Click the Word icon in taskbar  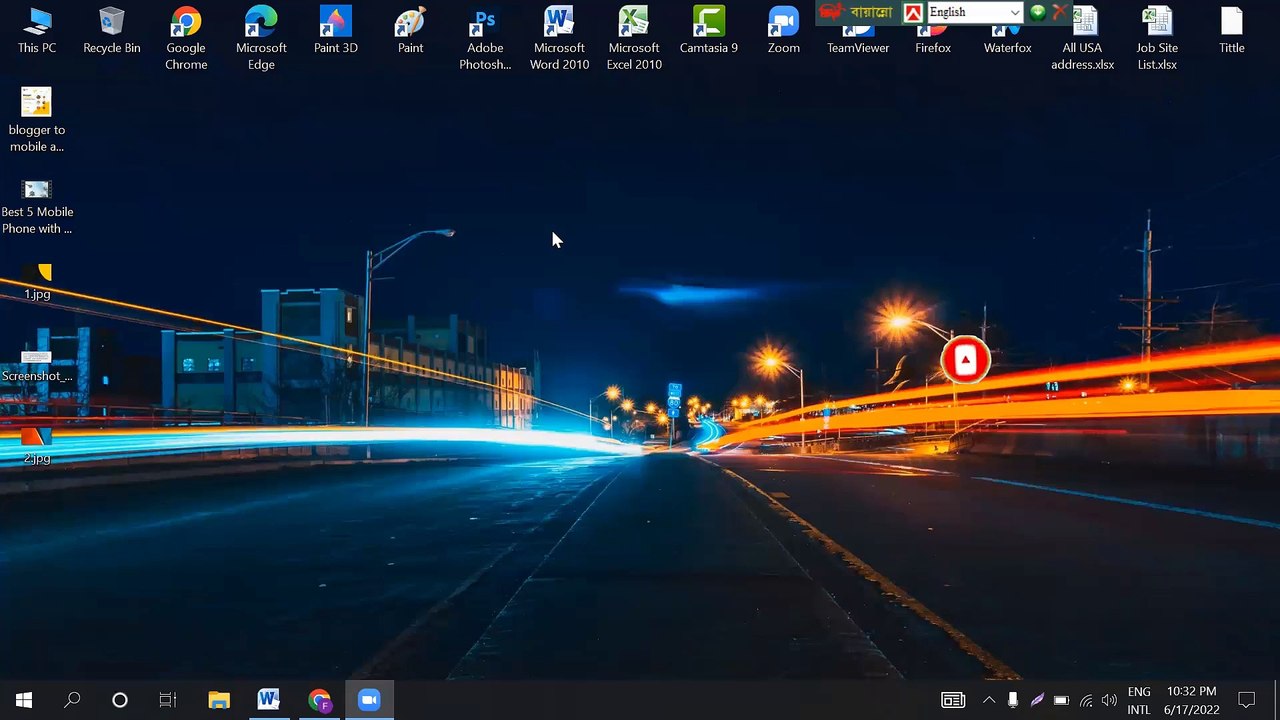point(268,700)
